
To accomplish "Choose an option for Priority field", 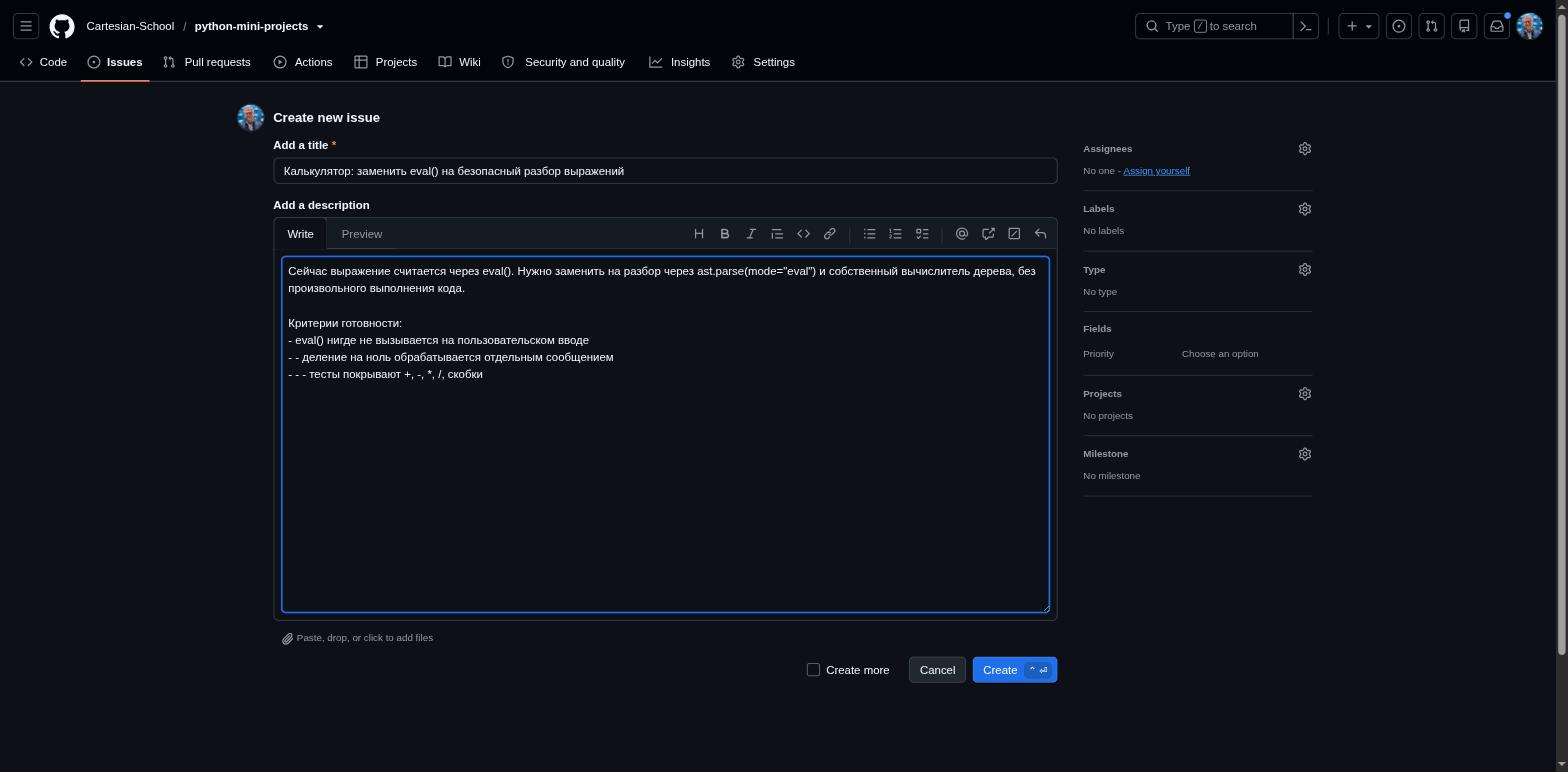I will coord(1220,354).
